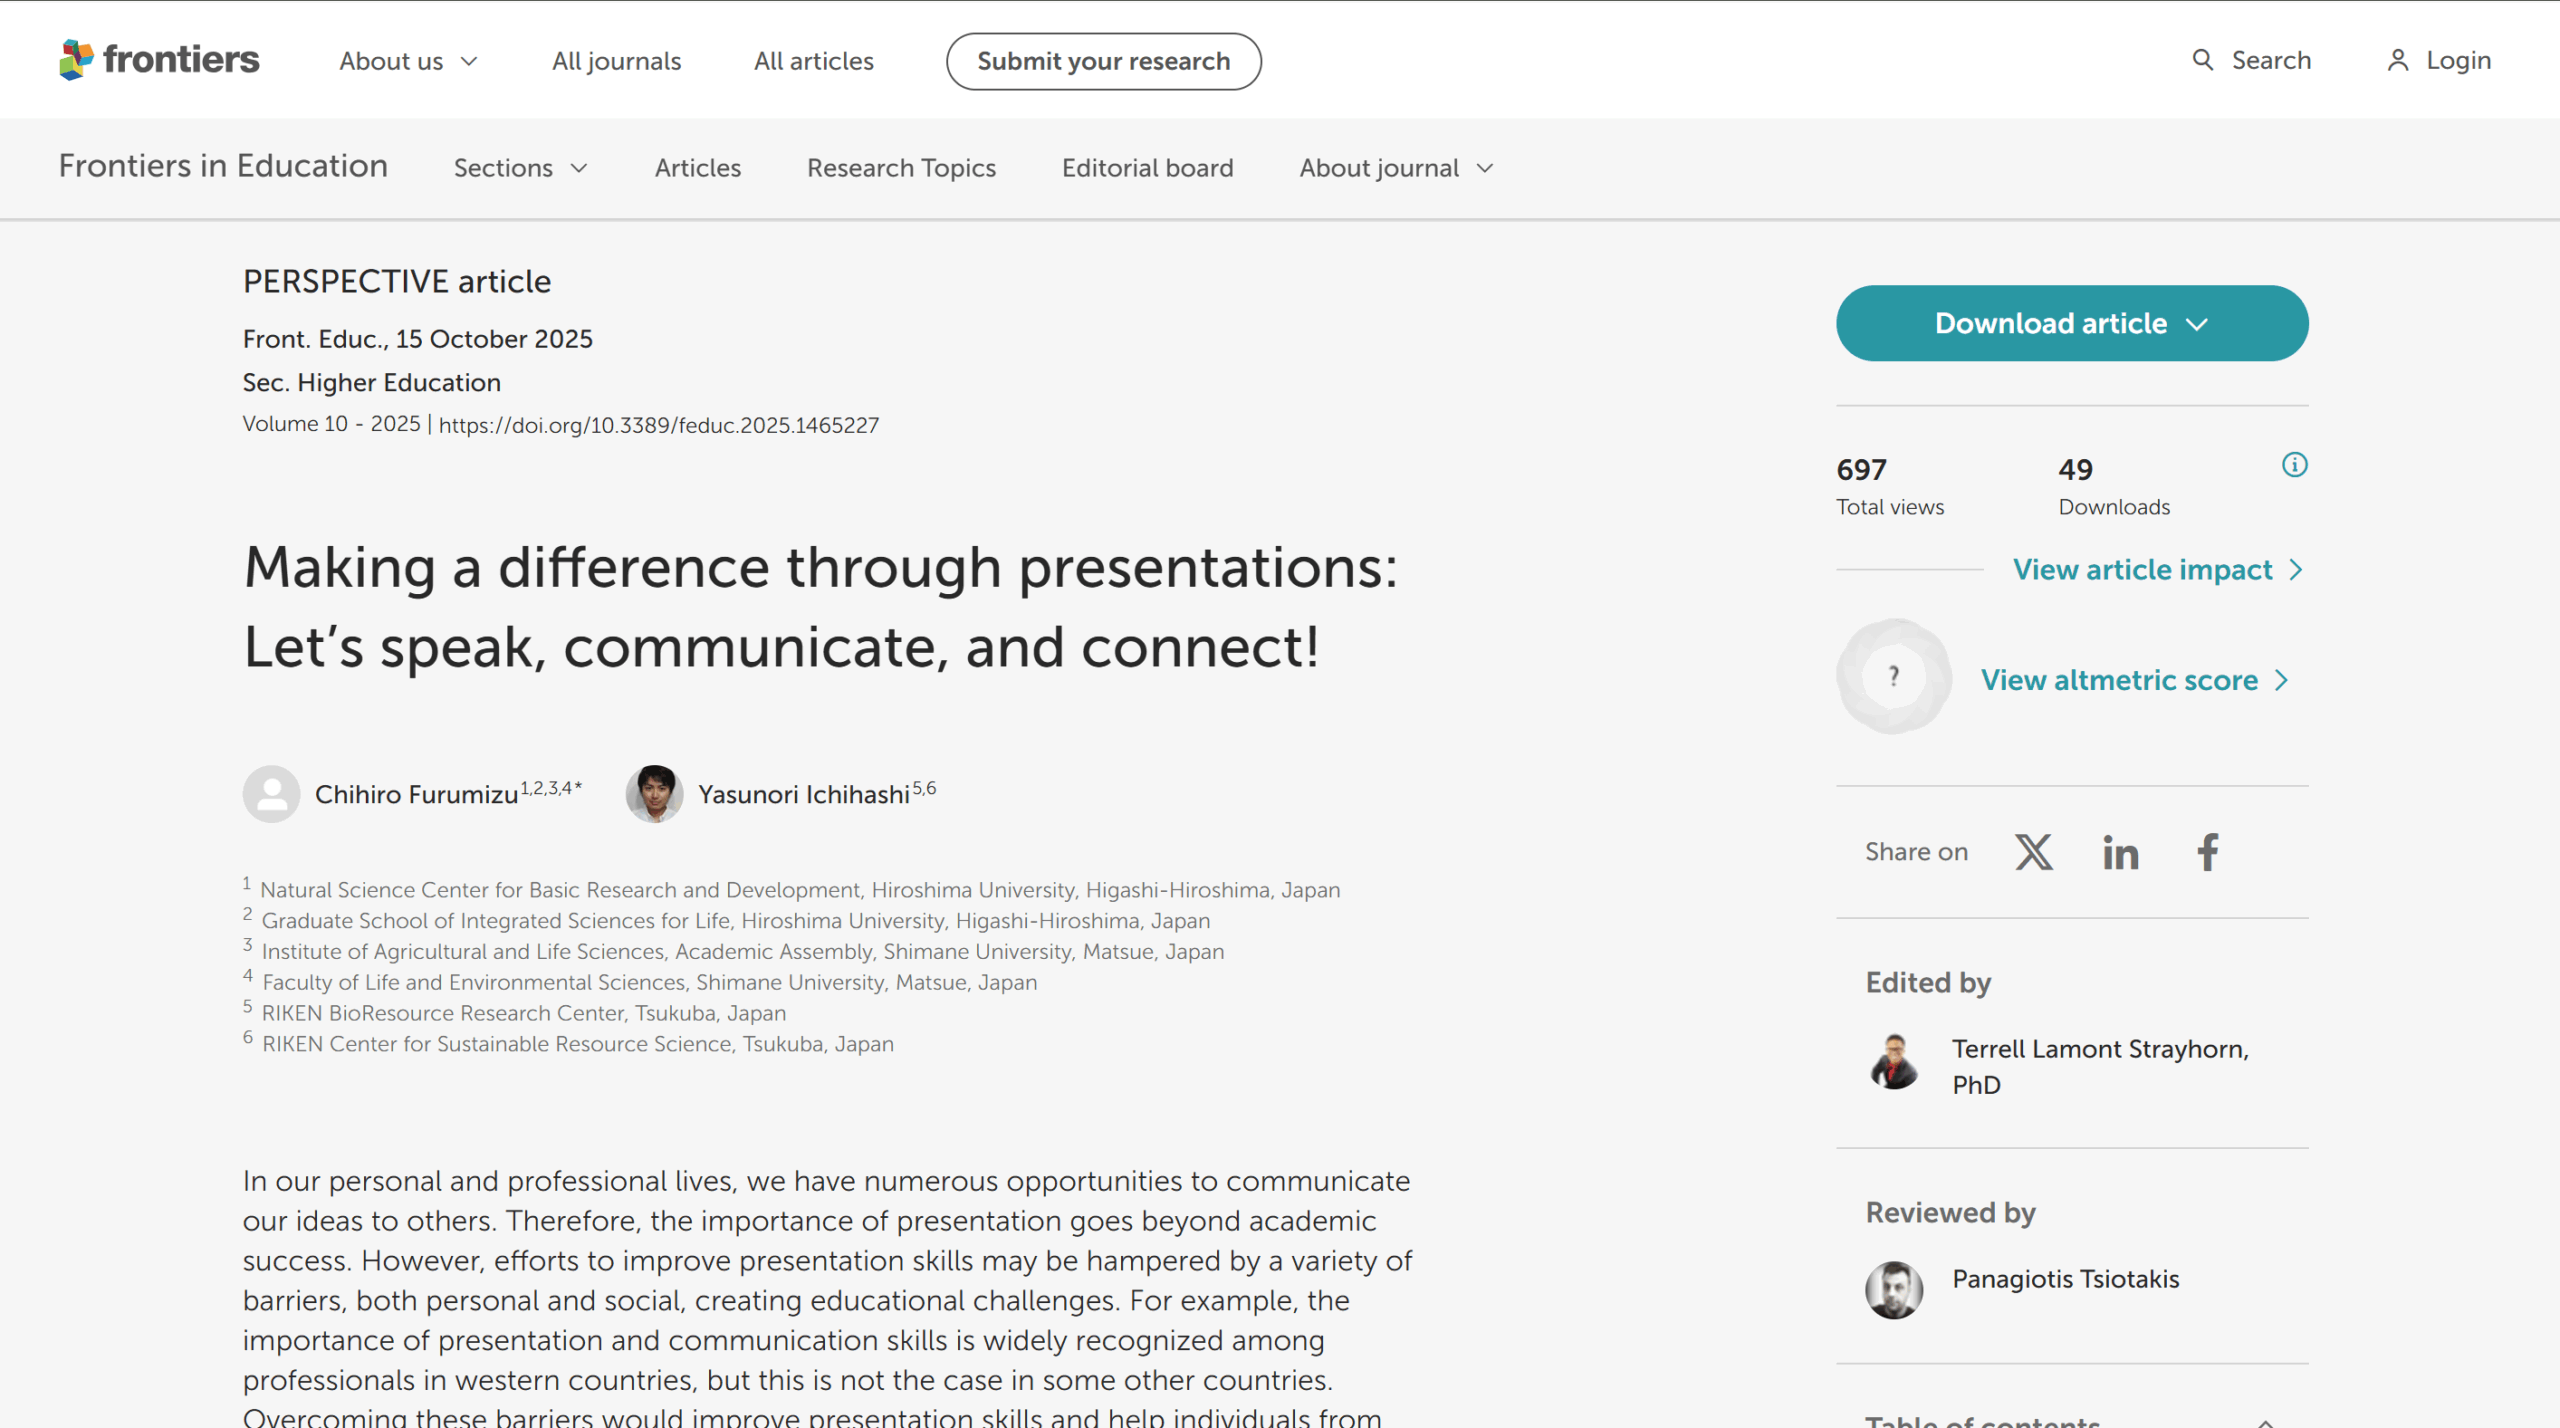Expand the About journal dropdown

[1395, 168]
